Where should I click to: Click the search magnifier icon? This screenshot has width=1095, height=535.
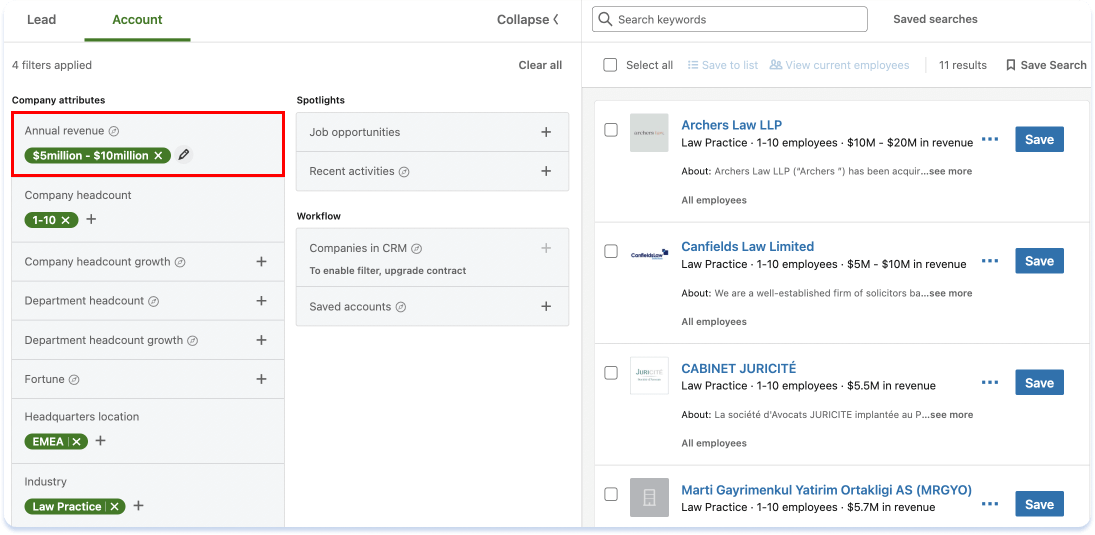(605, 20)
